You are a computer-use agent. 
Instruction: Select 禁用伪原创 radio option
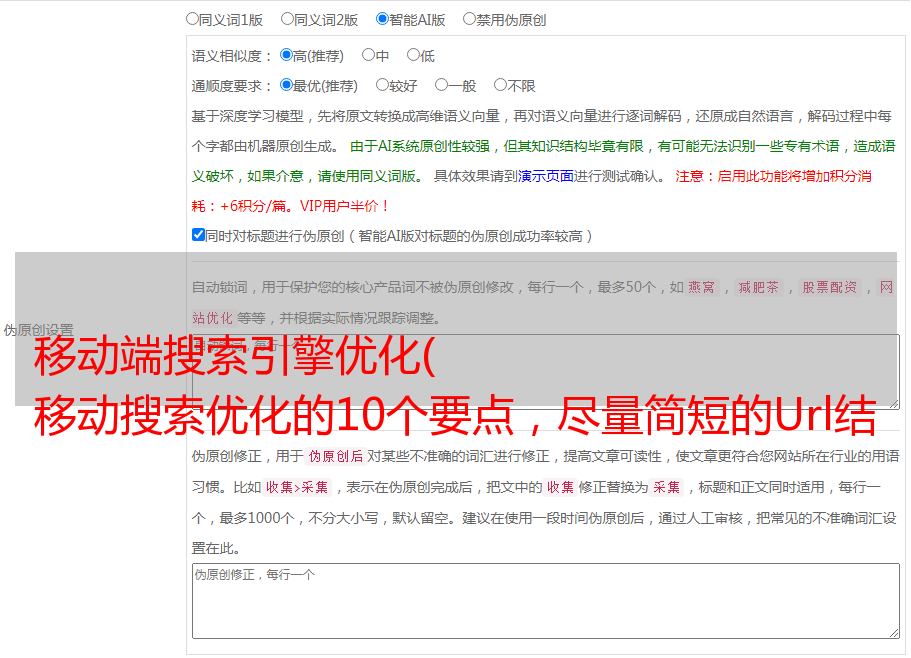pos(469,19)
